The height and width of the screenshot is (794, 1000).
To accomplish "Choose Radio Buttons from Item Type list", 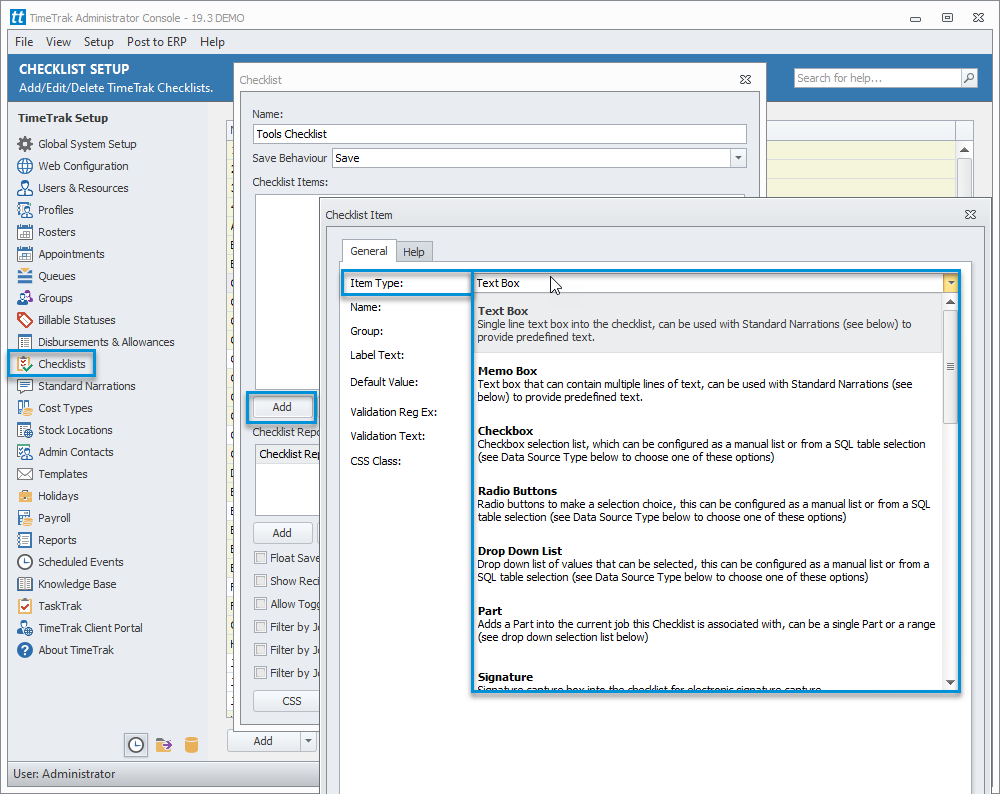I will tap(707, 504).
